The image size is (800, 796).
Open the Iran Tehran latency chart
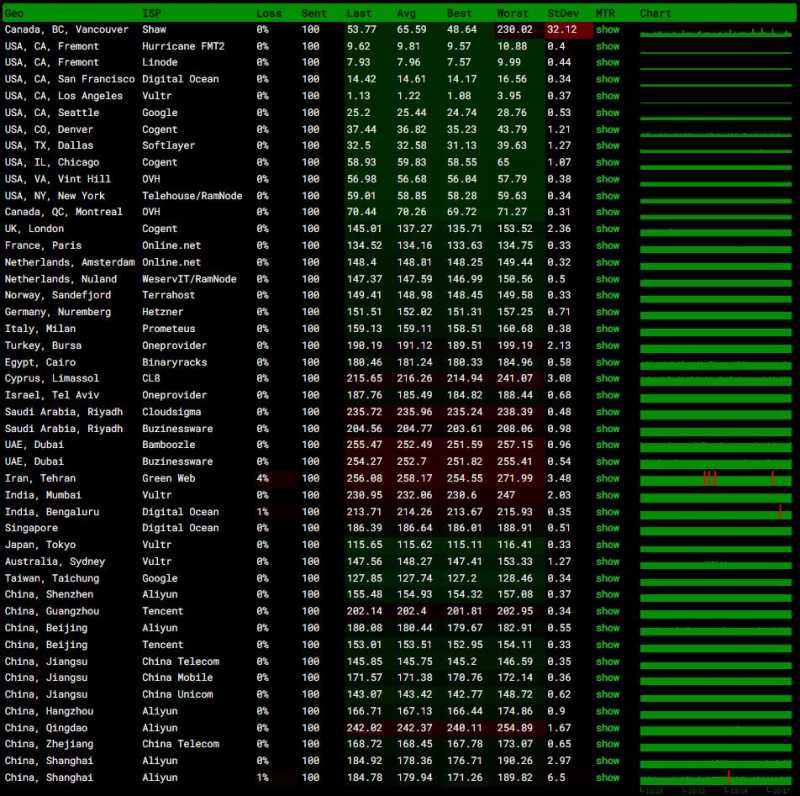coord(716,479)
